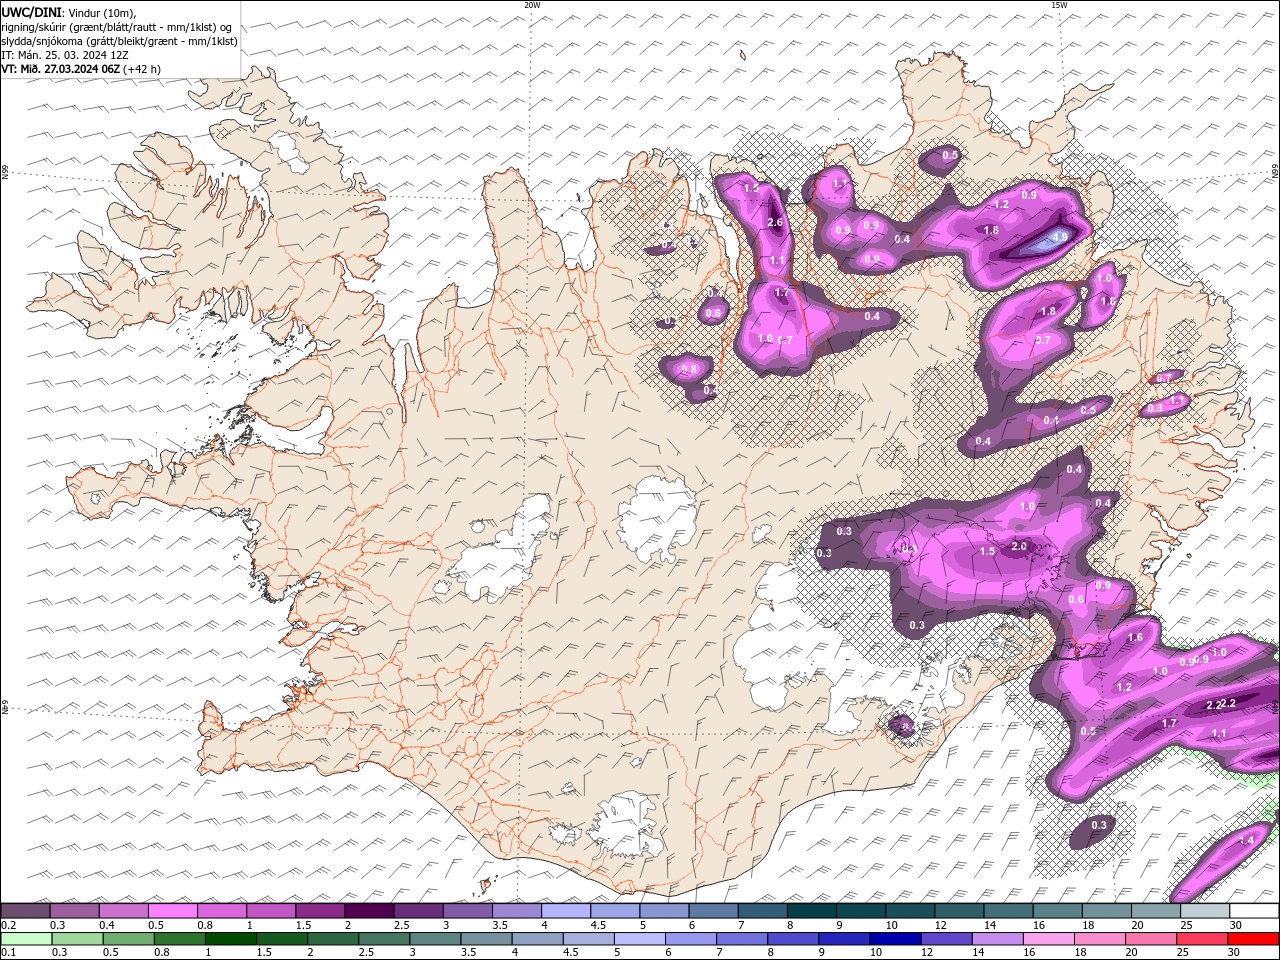Viewport: 1280px width, 960px height.
Task: Click the 1.6 value near the southeast coast
Action: tap(1135, 637)
